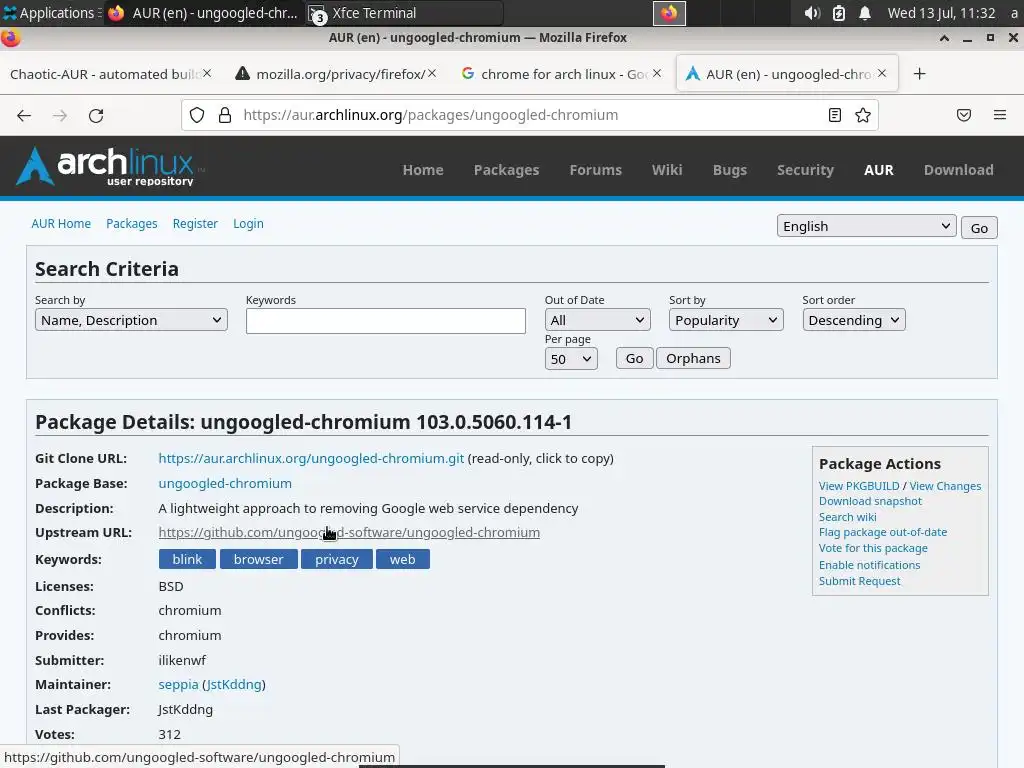Click the Go search button

coord(634,359)
